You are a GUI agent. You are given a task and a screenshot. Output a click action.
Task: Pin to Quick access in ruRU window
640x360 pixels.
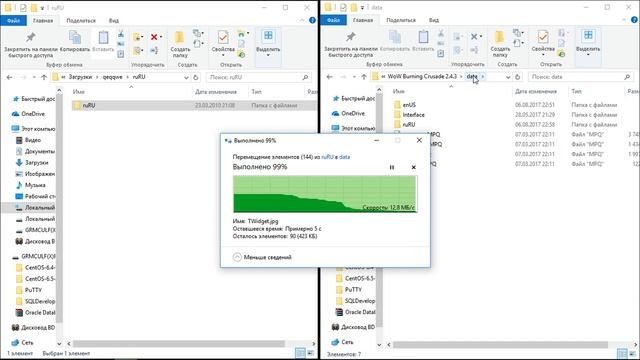[x=30, y=44]
